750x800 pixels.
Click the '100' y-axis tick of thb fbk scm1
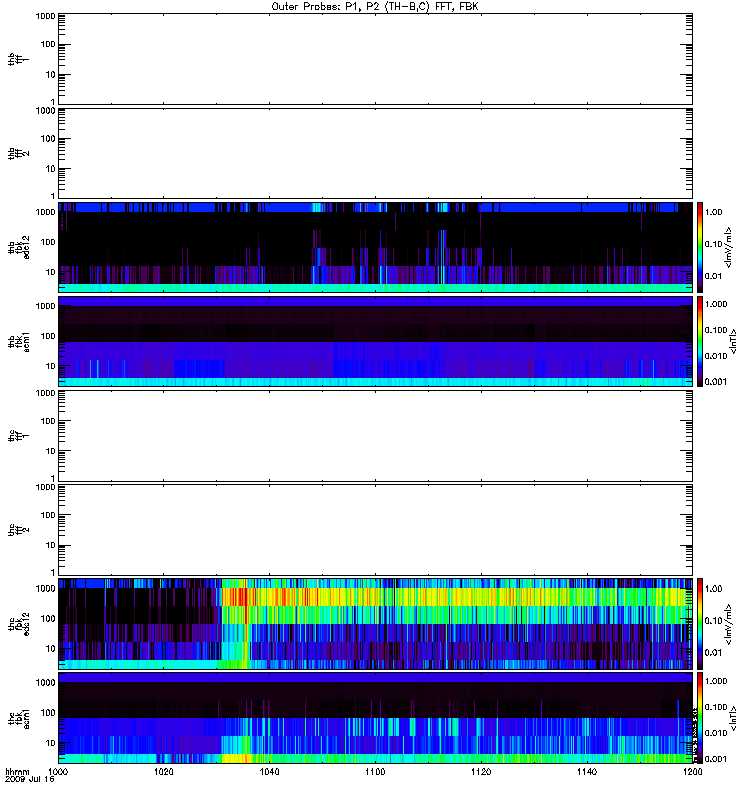48,336
